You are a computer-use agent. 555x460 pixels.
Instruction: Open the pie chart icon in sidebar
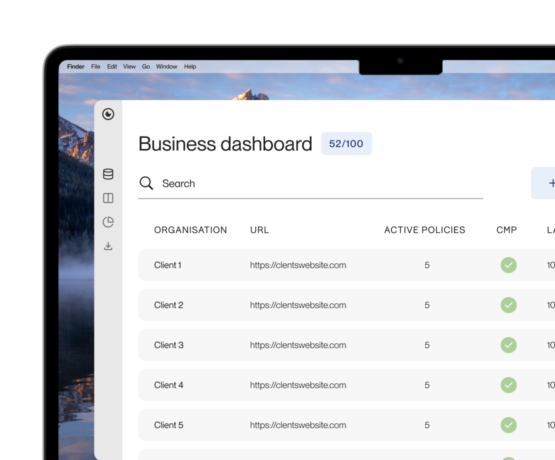coord(108,222)
